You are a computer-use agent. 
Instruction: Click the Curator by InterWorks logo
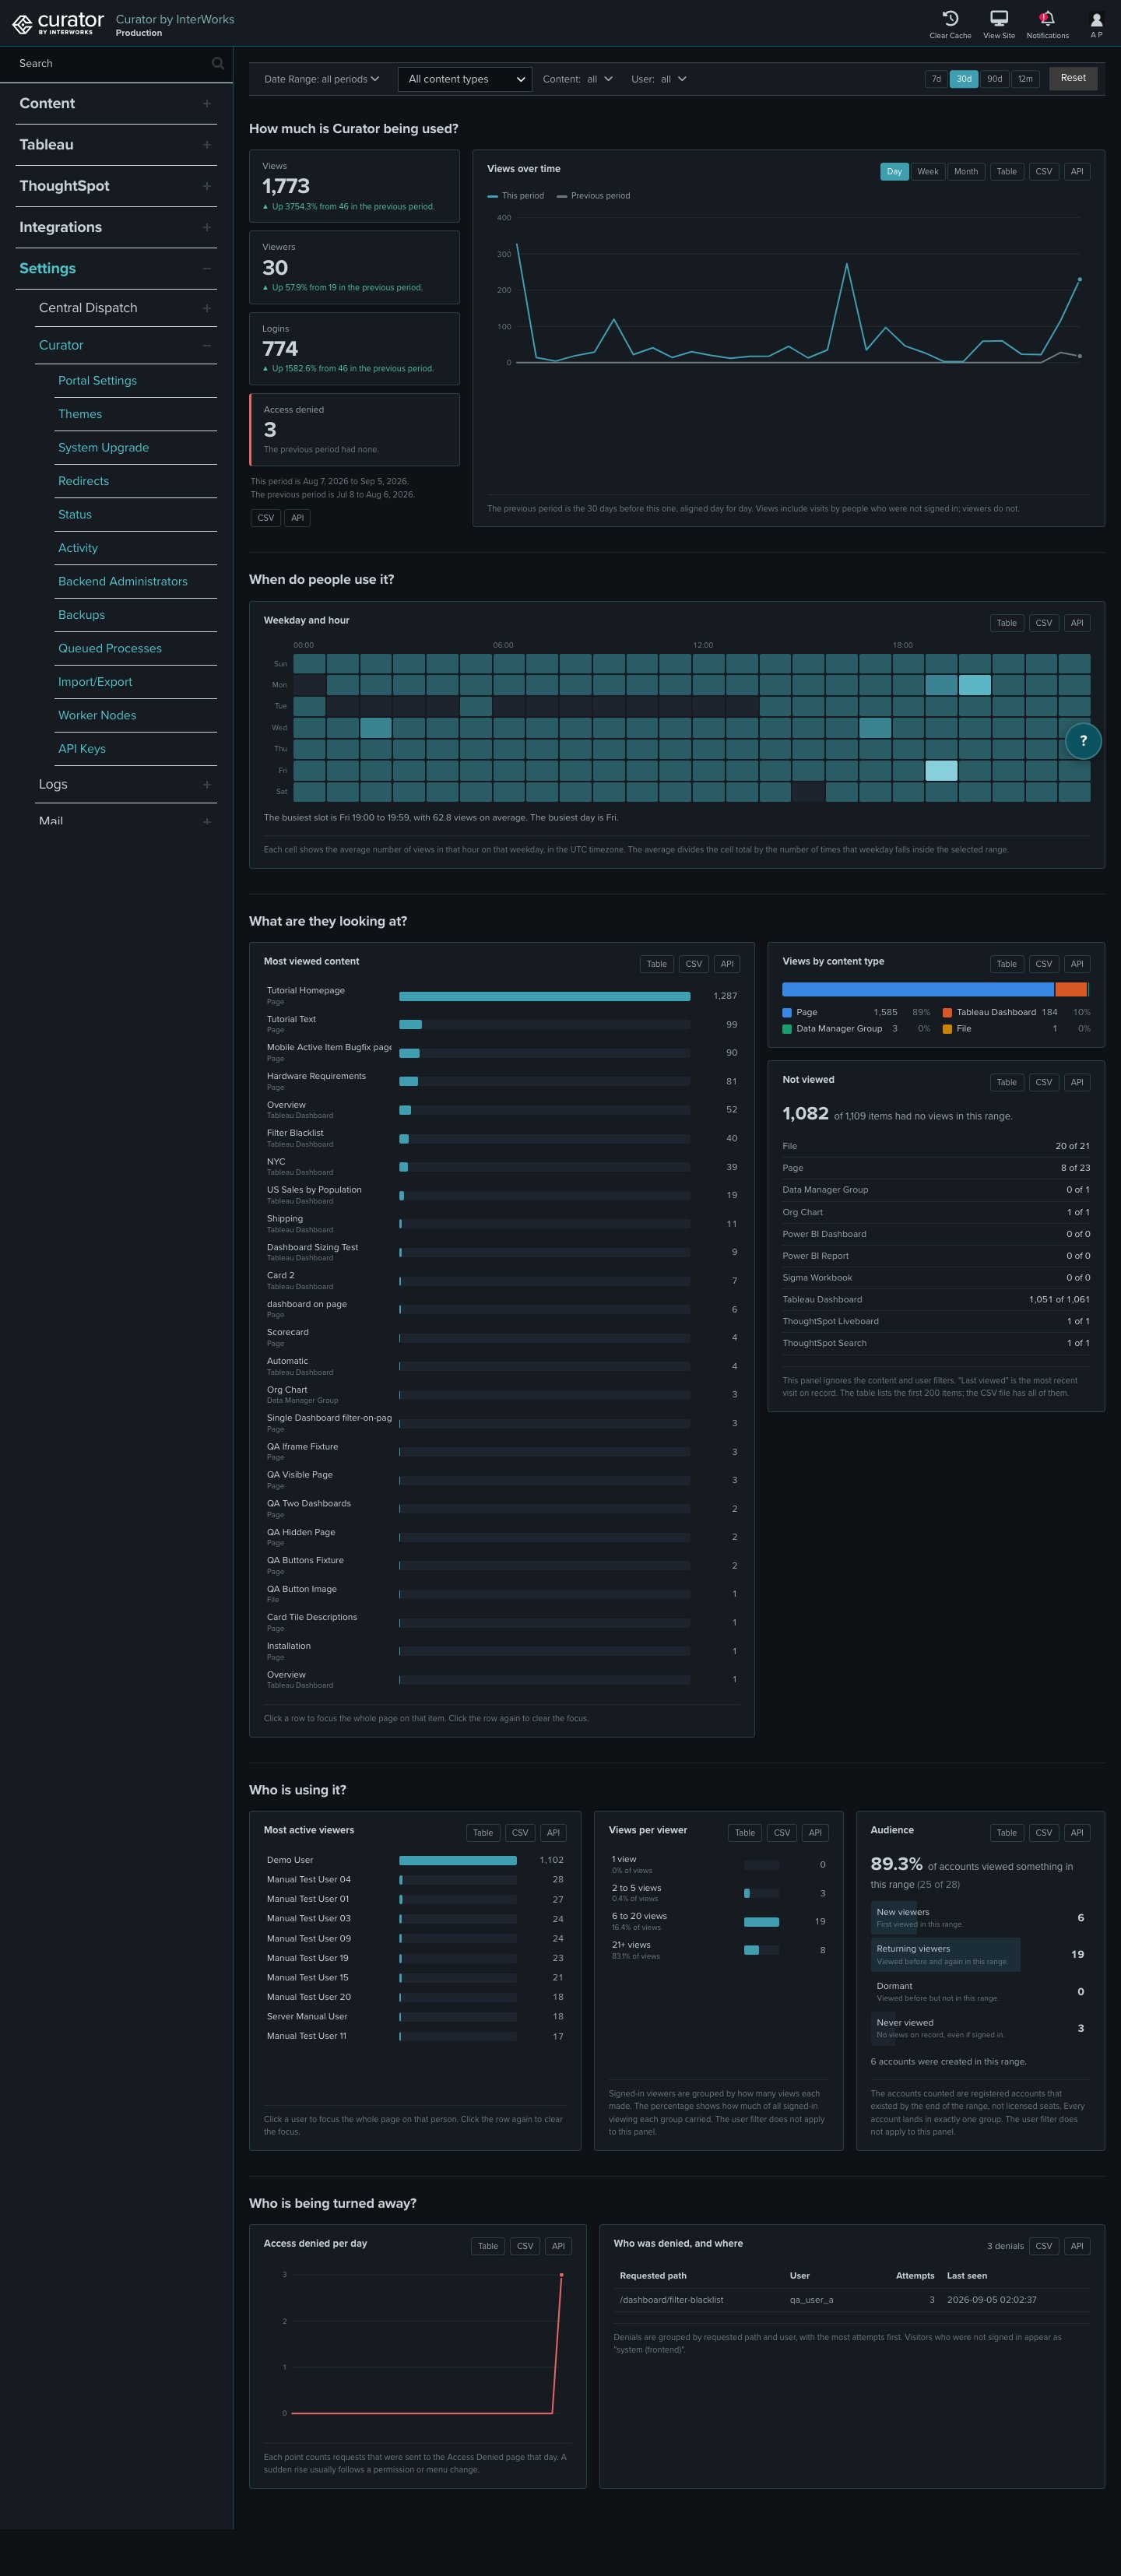point(58,23)
